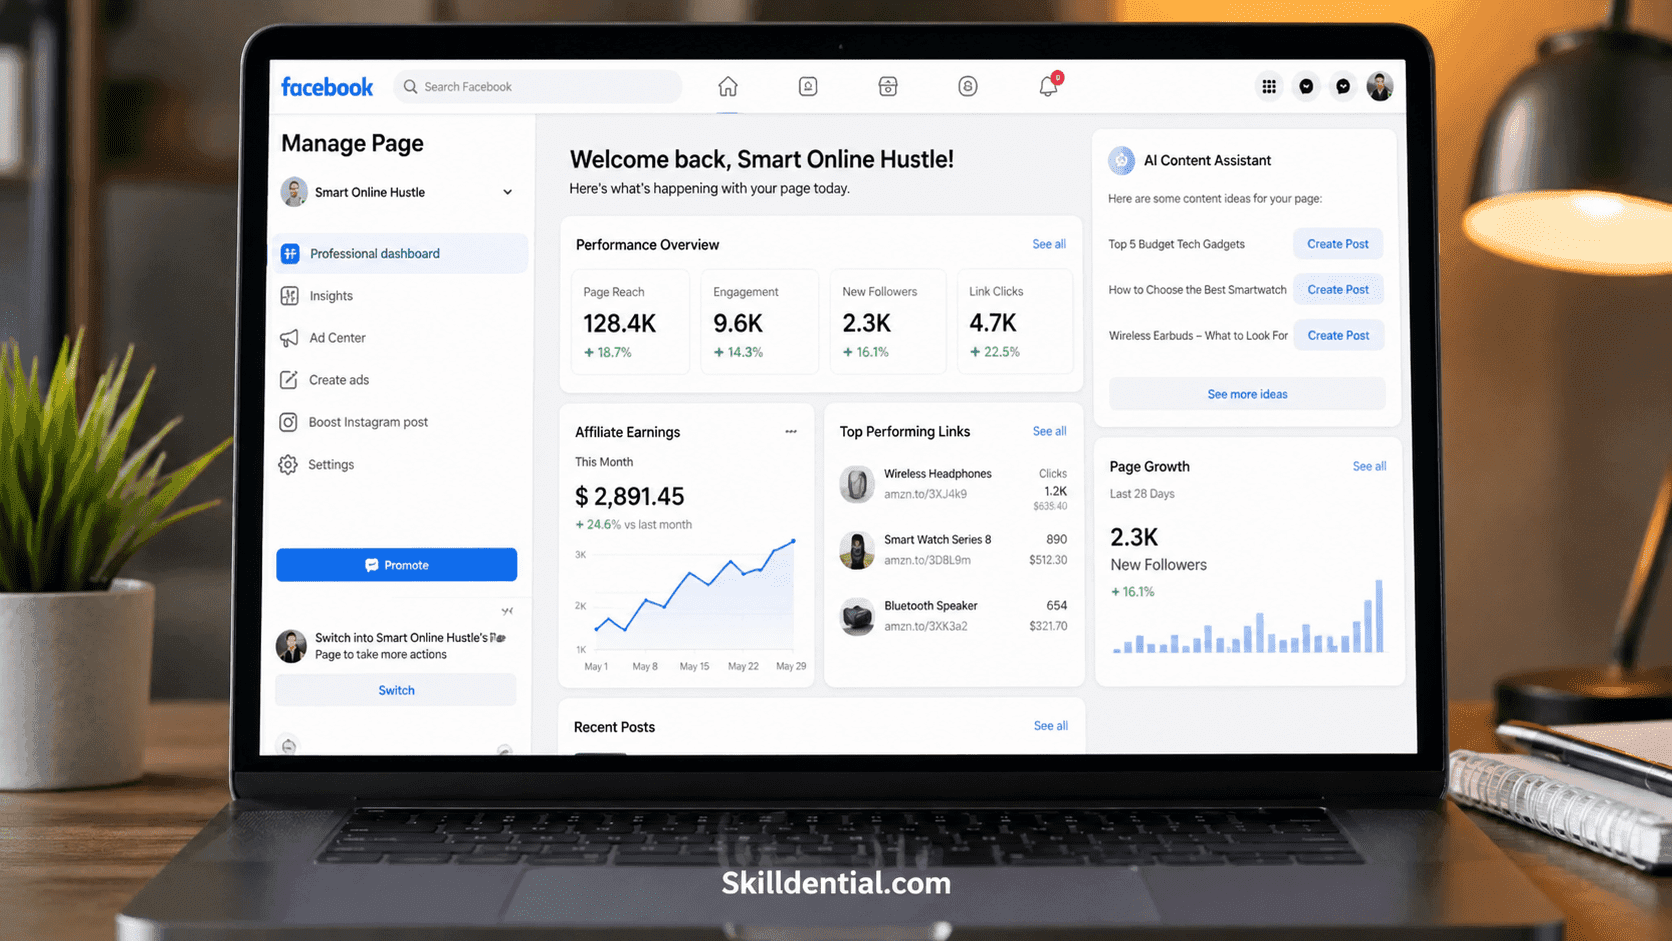The height and width of the screenshot is (941, 1672).
Task: Open Ad Center in the Manage Page sidebar
Action: pos(335,338)
